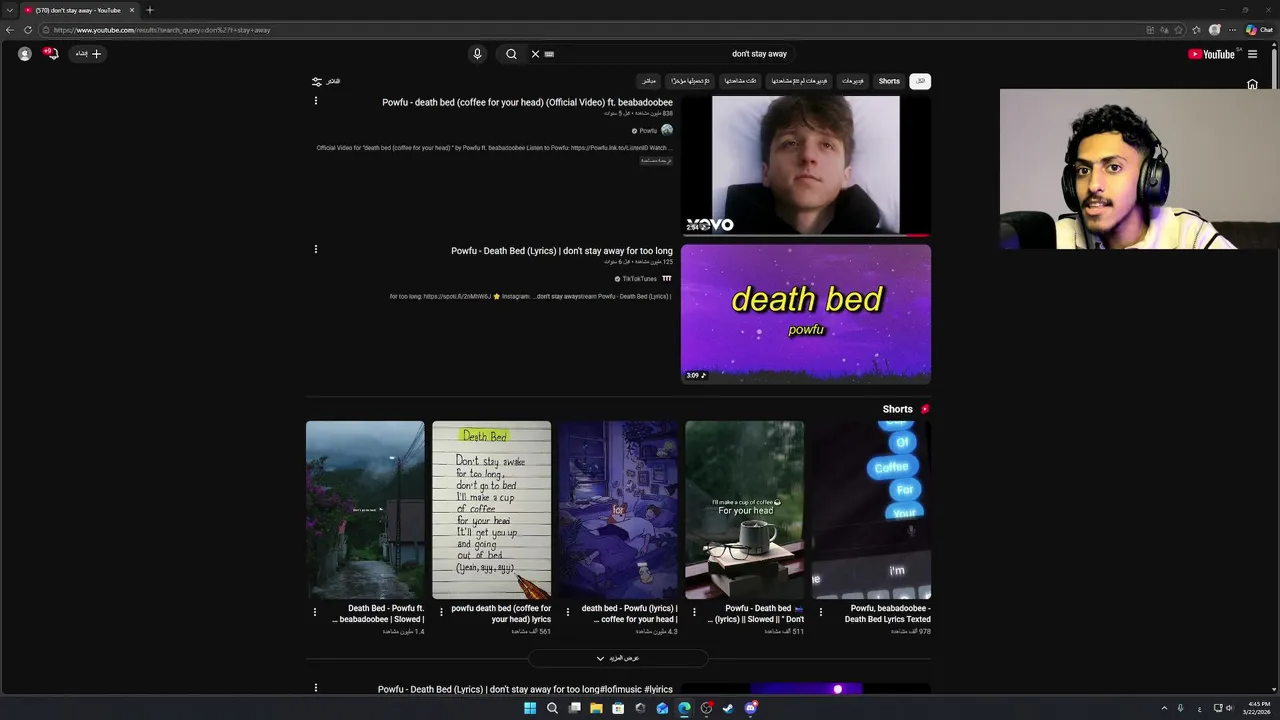Open the Windows Start menu

530,708
